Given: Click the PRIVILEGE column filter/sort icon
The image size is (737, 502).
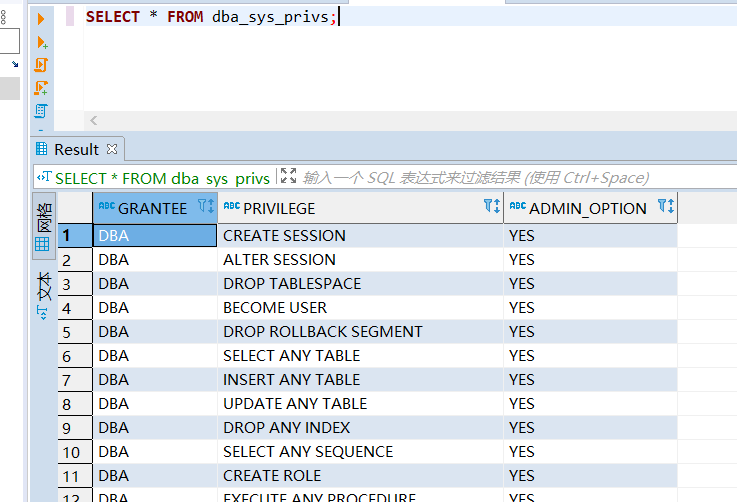Looking at the screenshot, I should coord(491,207).
